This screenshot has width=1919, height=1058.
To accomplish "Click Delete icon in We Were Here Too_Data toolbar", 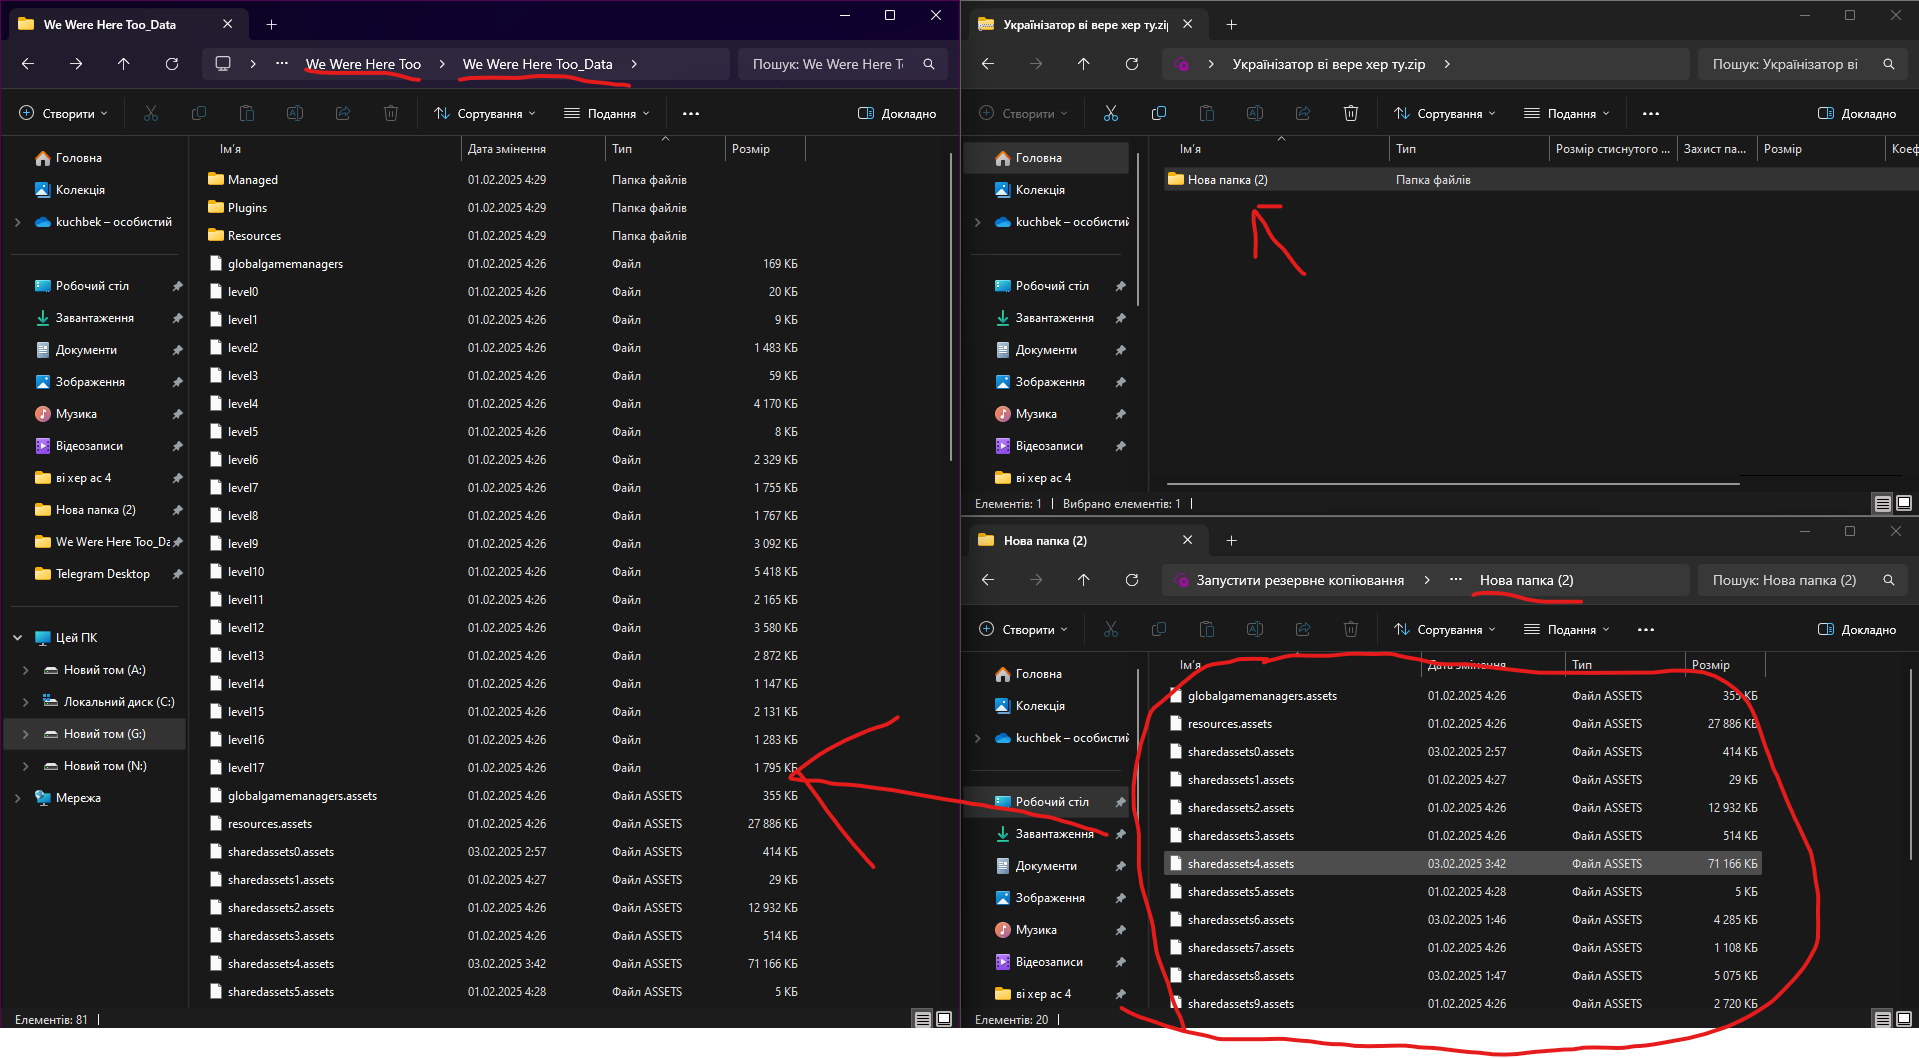I will point(391,114).
